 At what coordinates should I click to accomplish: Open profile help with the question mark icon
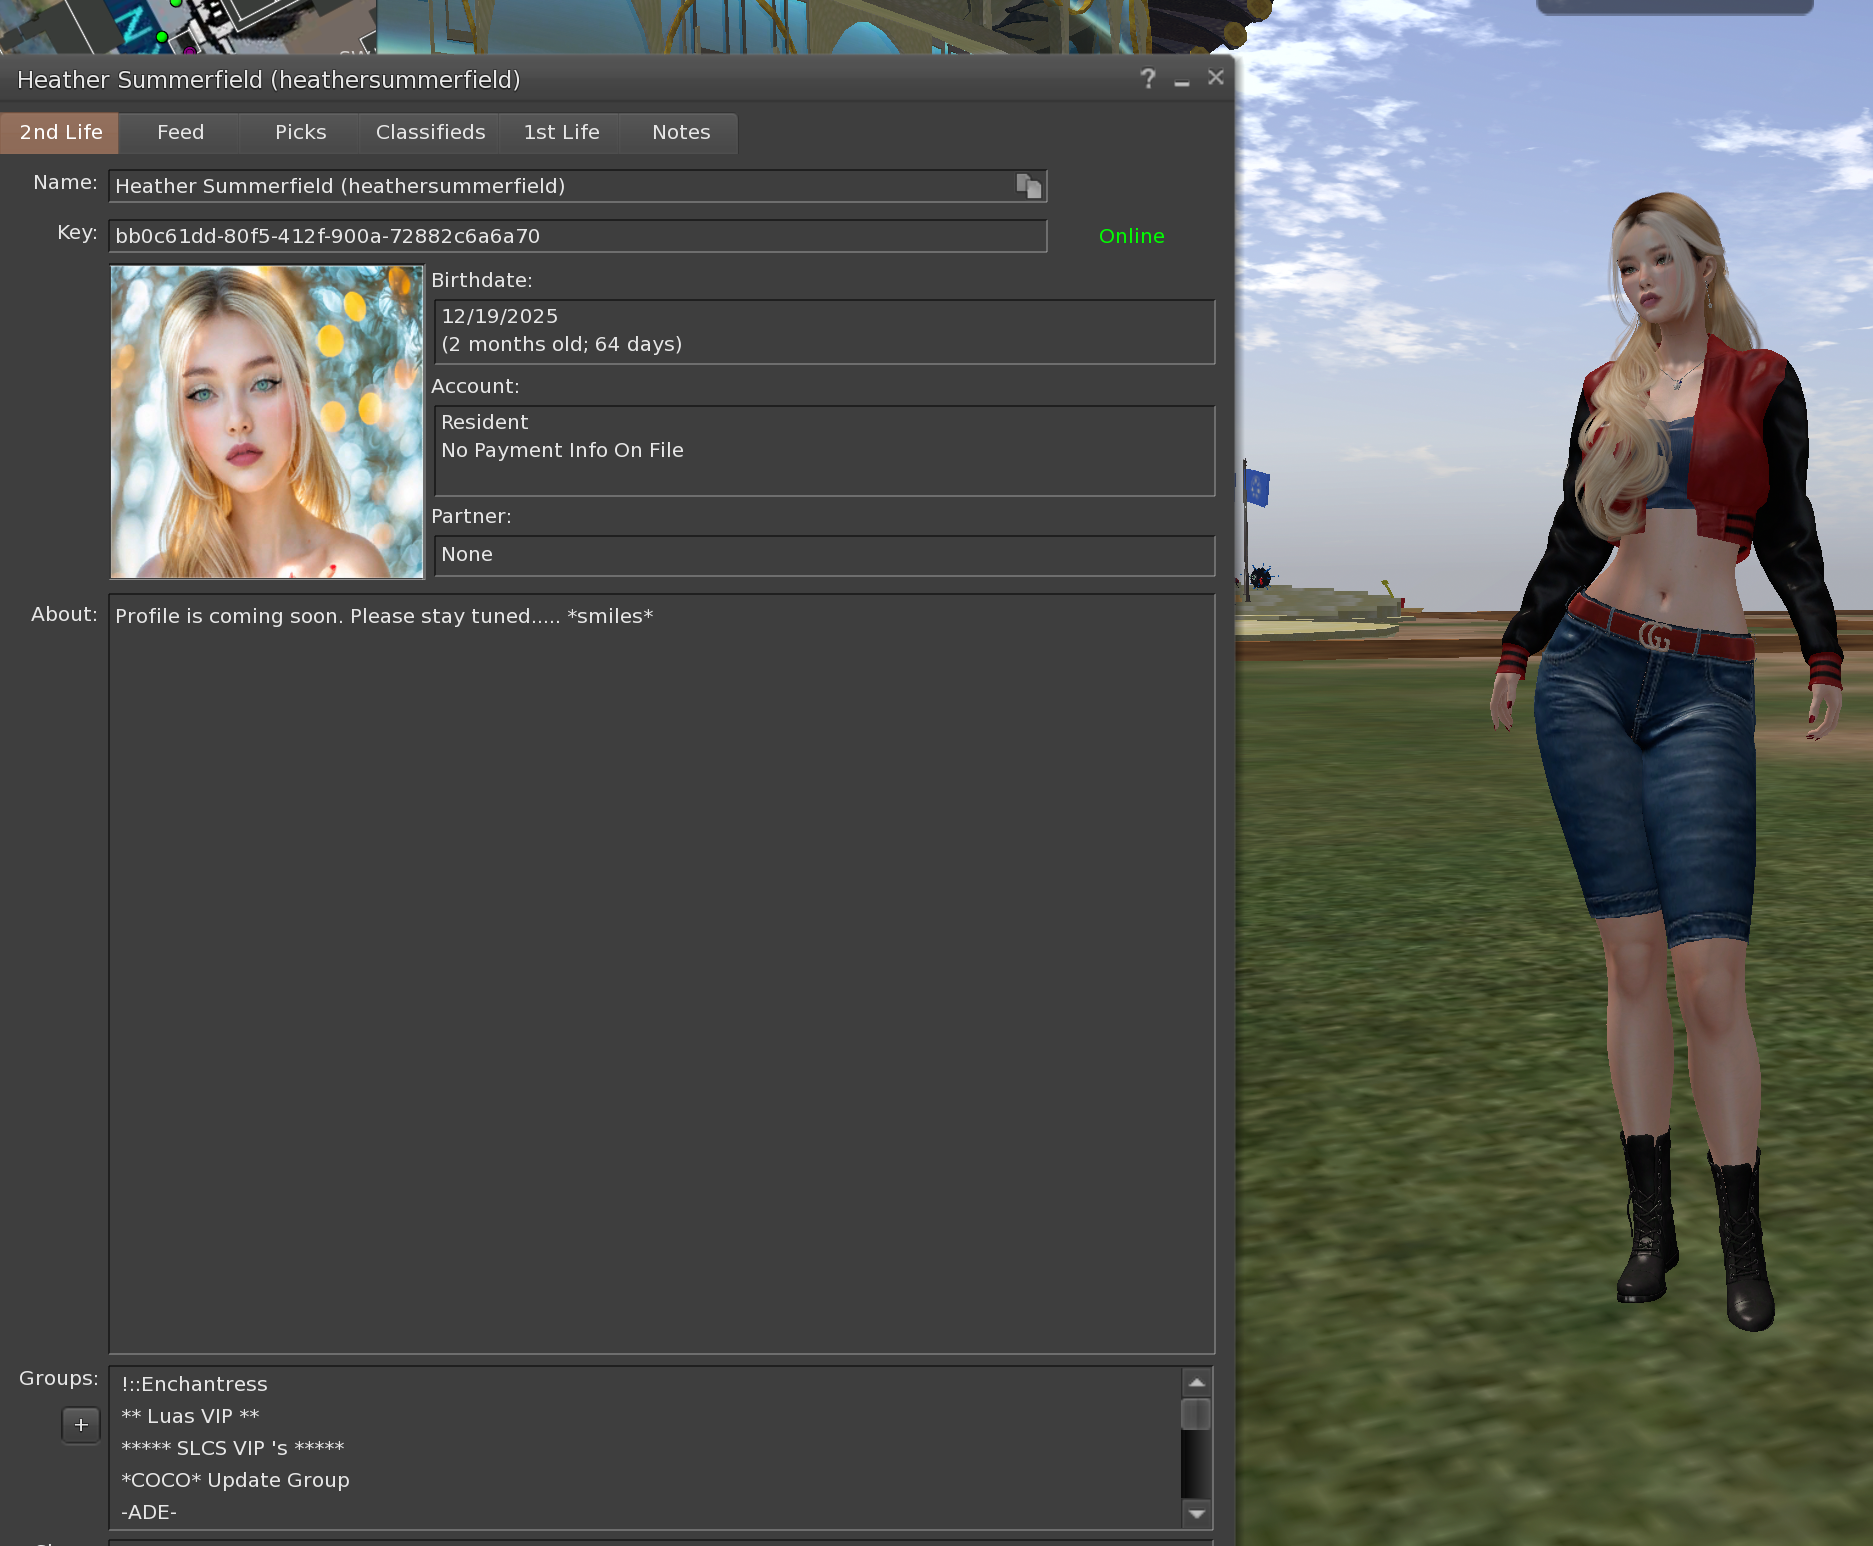1147,78
